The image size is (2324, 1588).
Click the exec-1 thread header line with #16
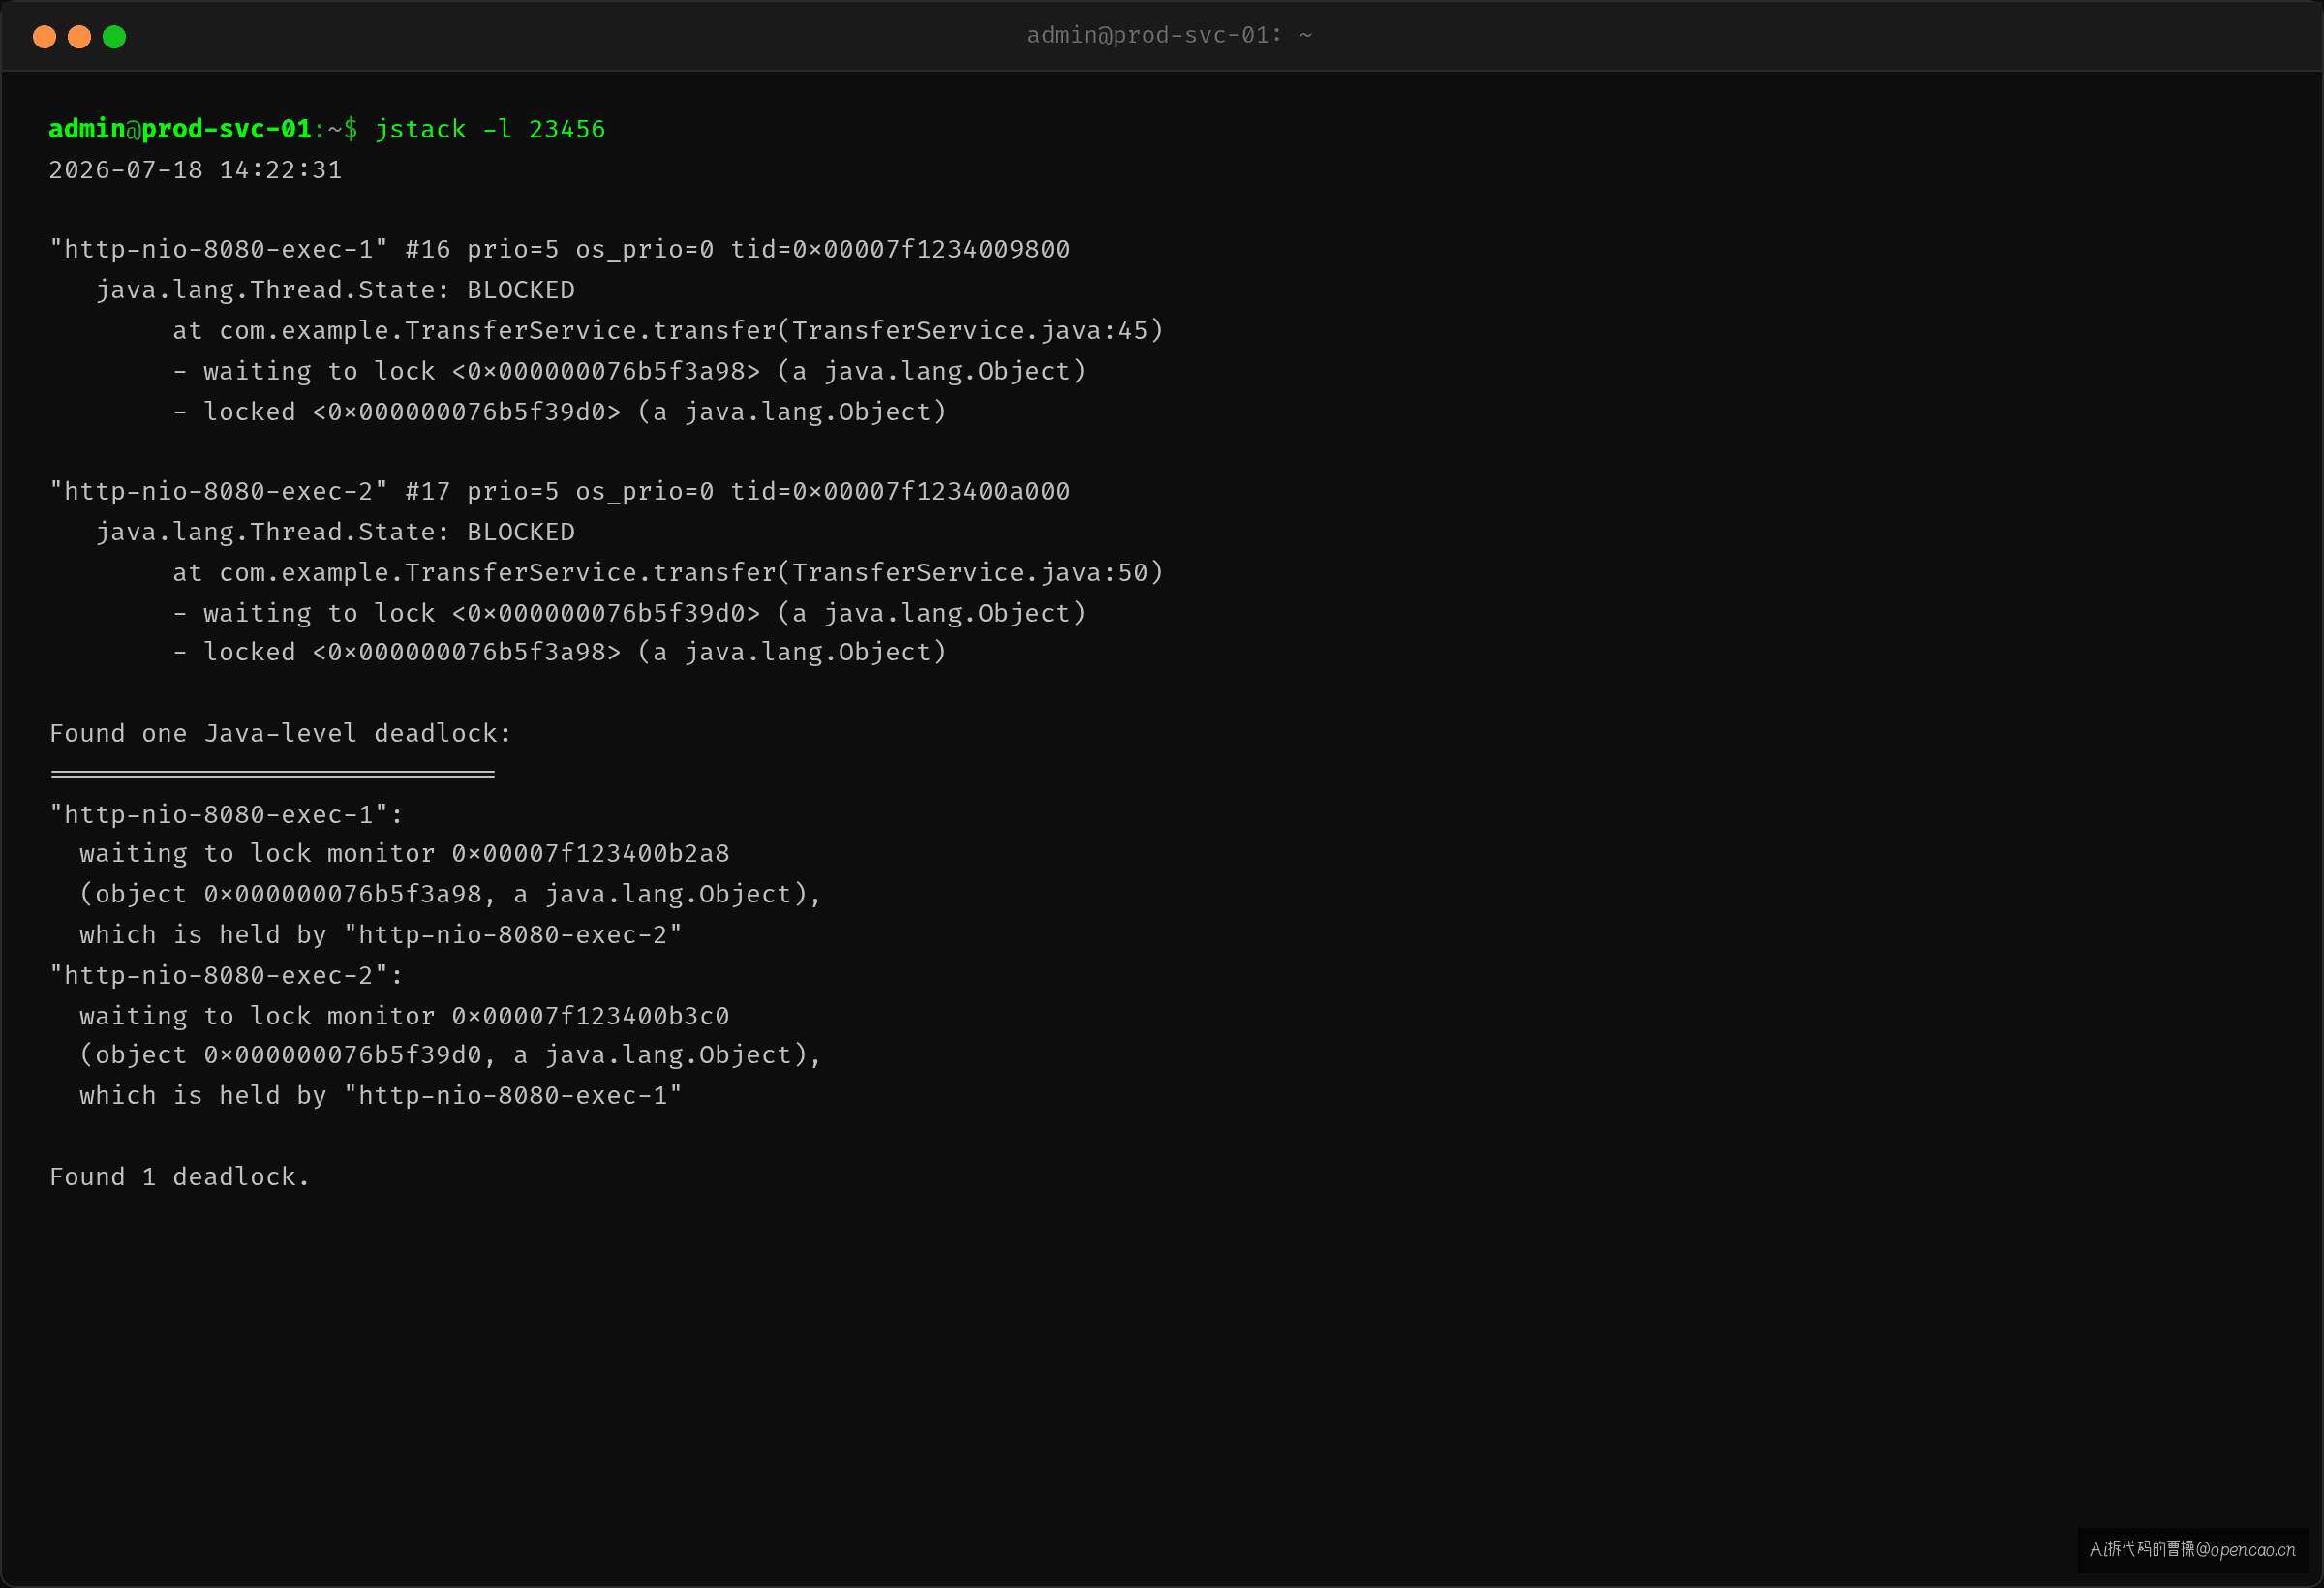pyautogui.click(x=560, y=249)
